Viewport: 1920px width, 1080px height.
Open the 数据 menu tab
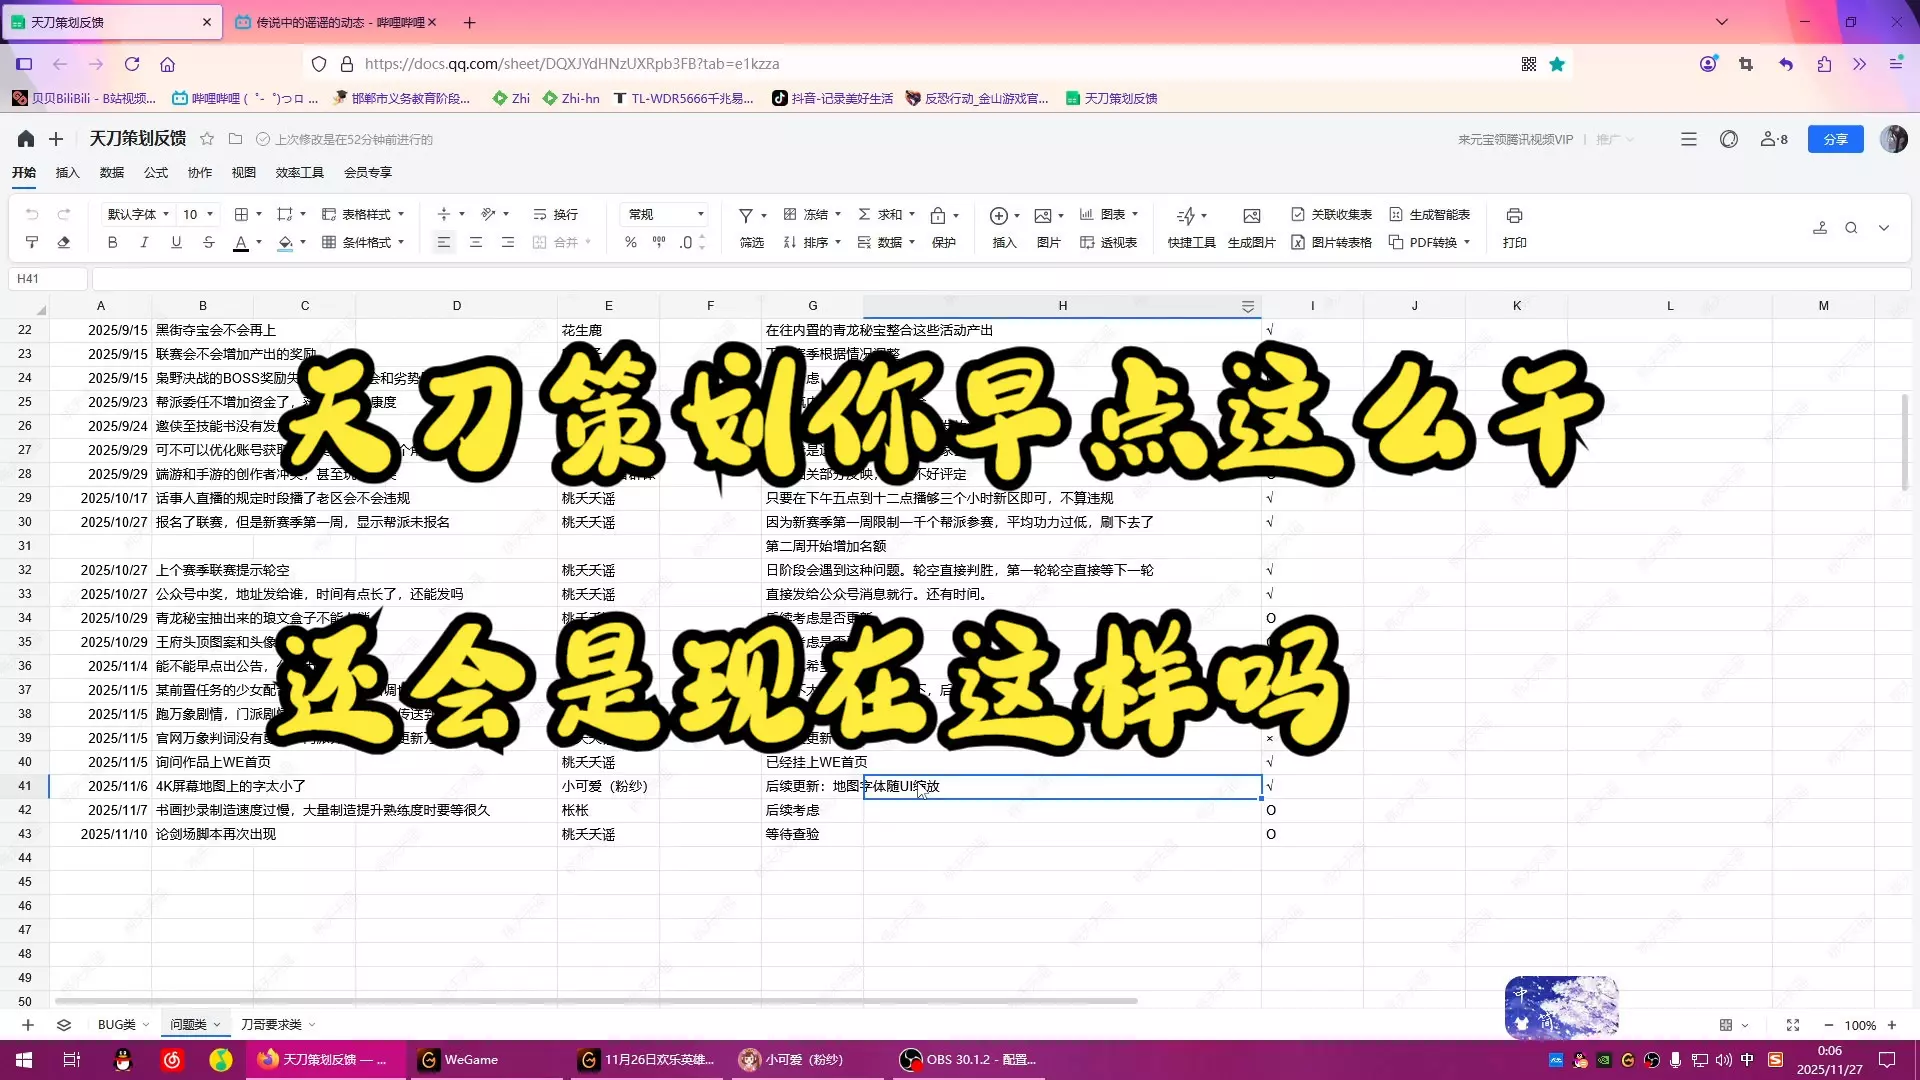(x=111, y=172)
